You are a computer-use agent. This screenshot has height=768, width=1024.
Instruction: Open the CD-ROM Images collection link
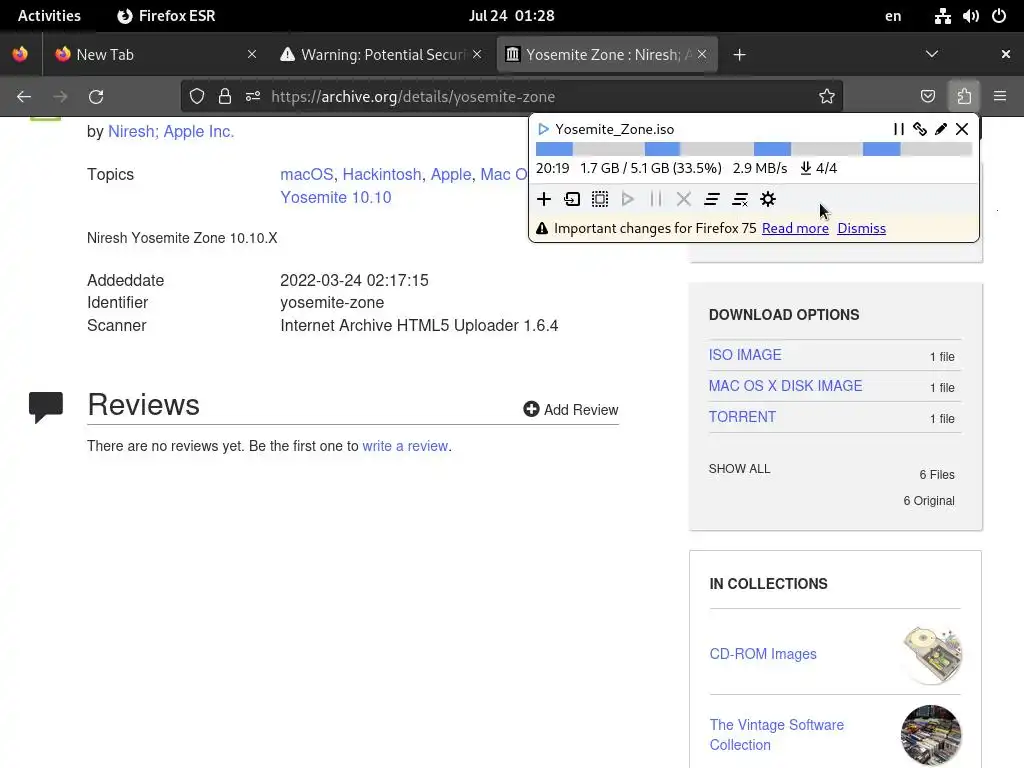(763, 654)
